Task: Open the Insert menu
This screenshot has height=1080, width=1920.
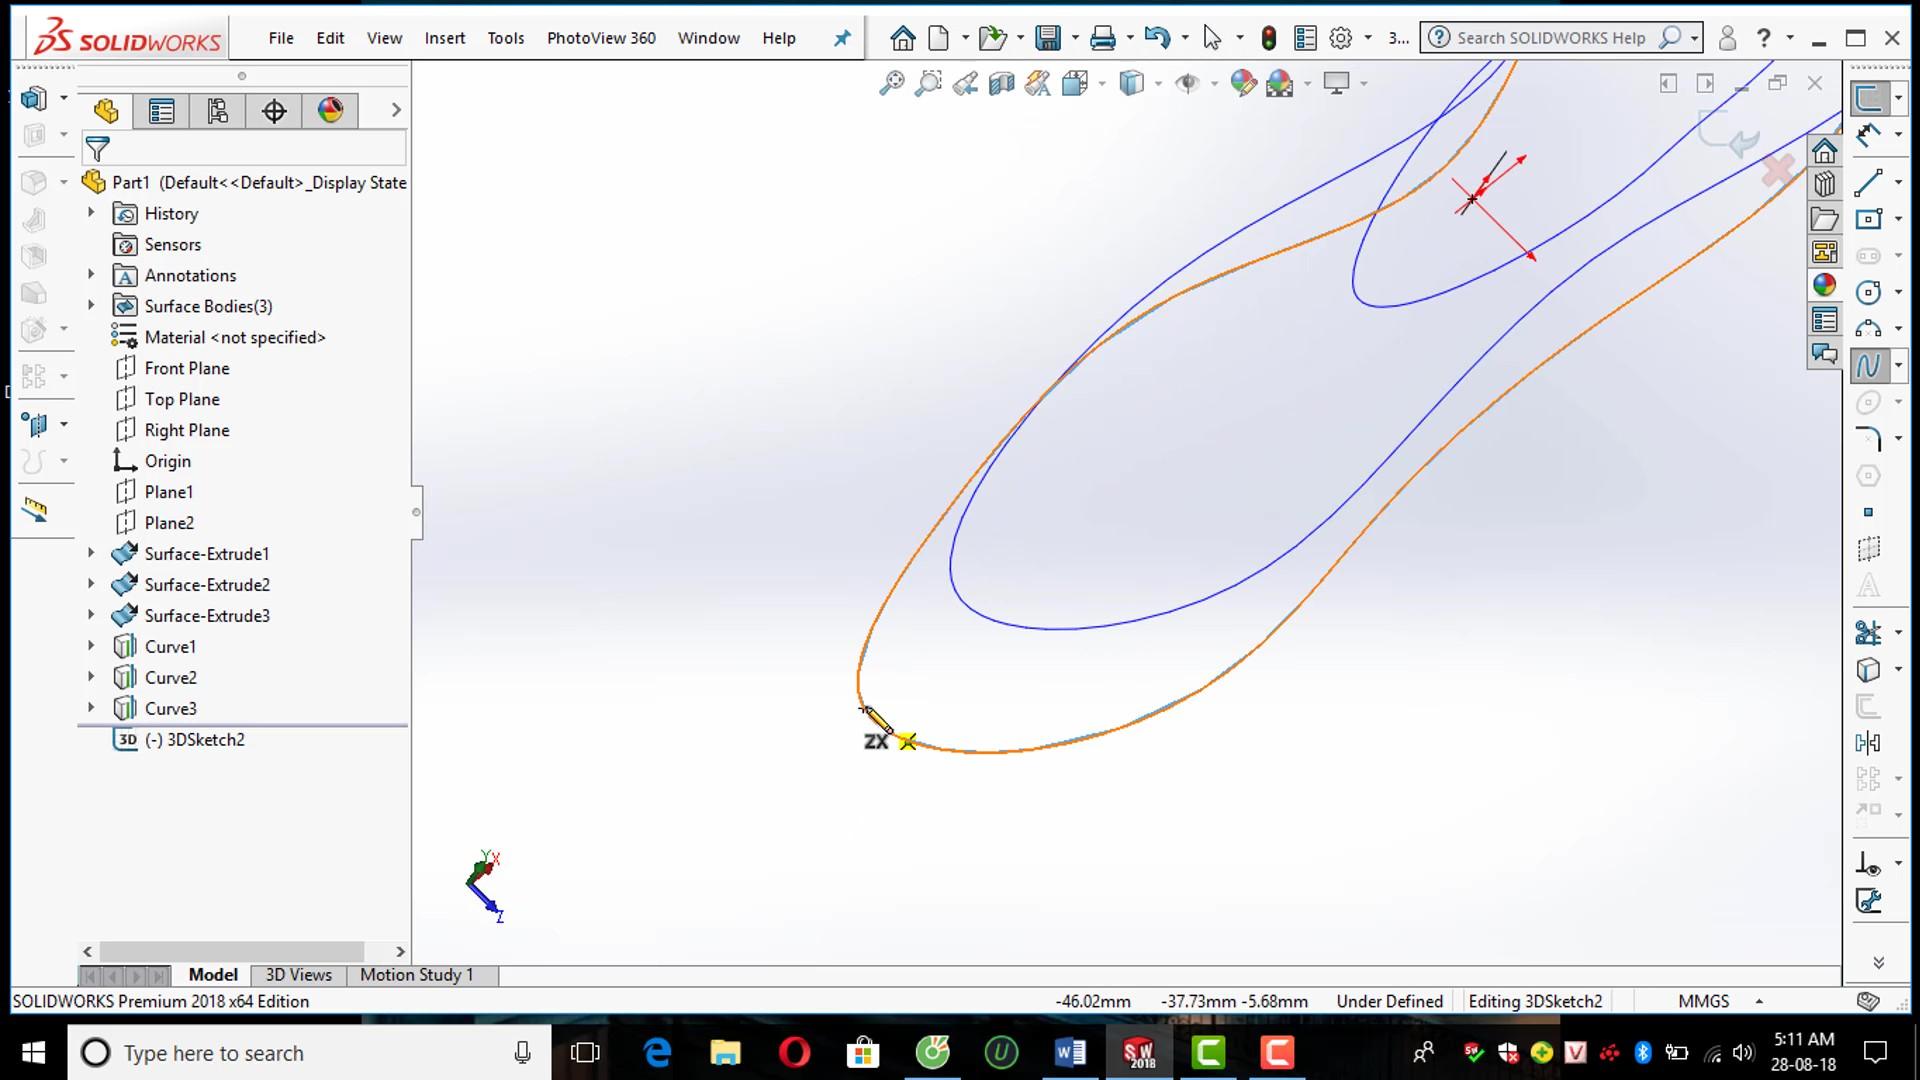Action: pos(444,38)
